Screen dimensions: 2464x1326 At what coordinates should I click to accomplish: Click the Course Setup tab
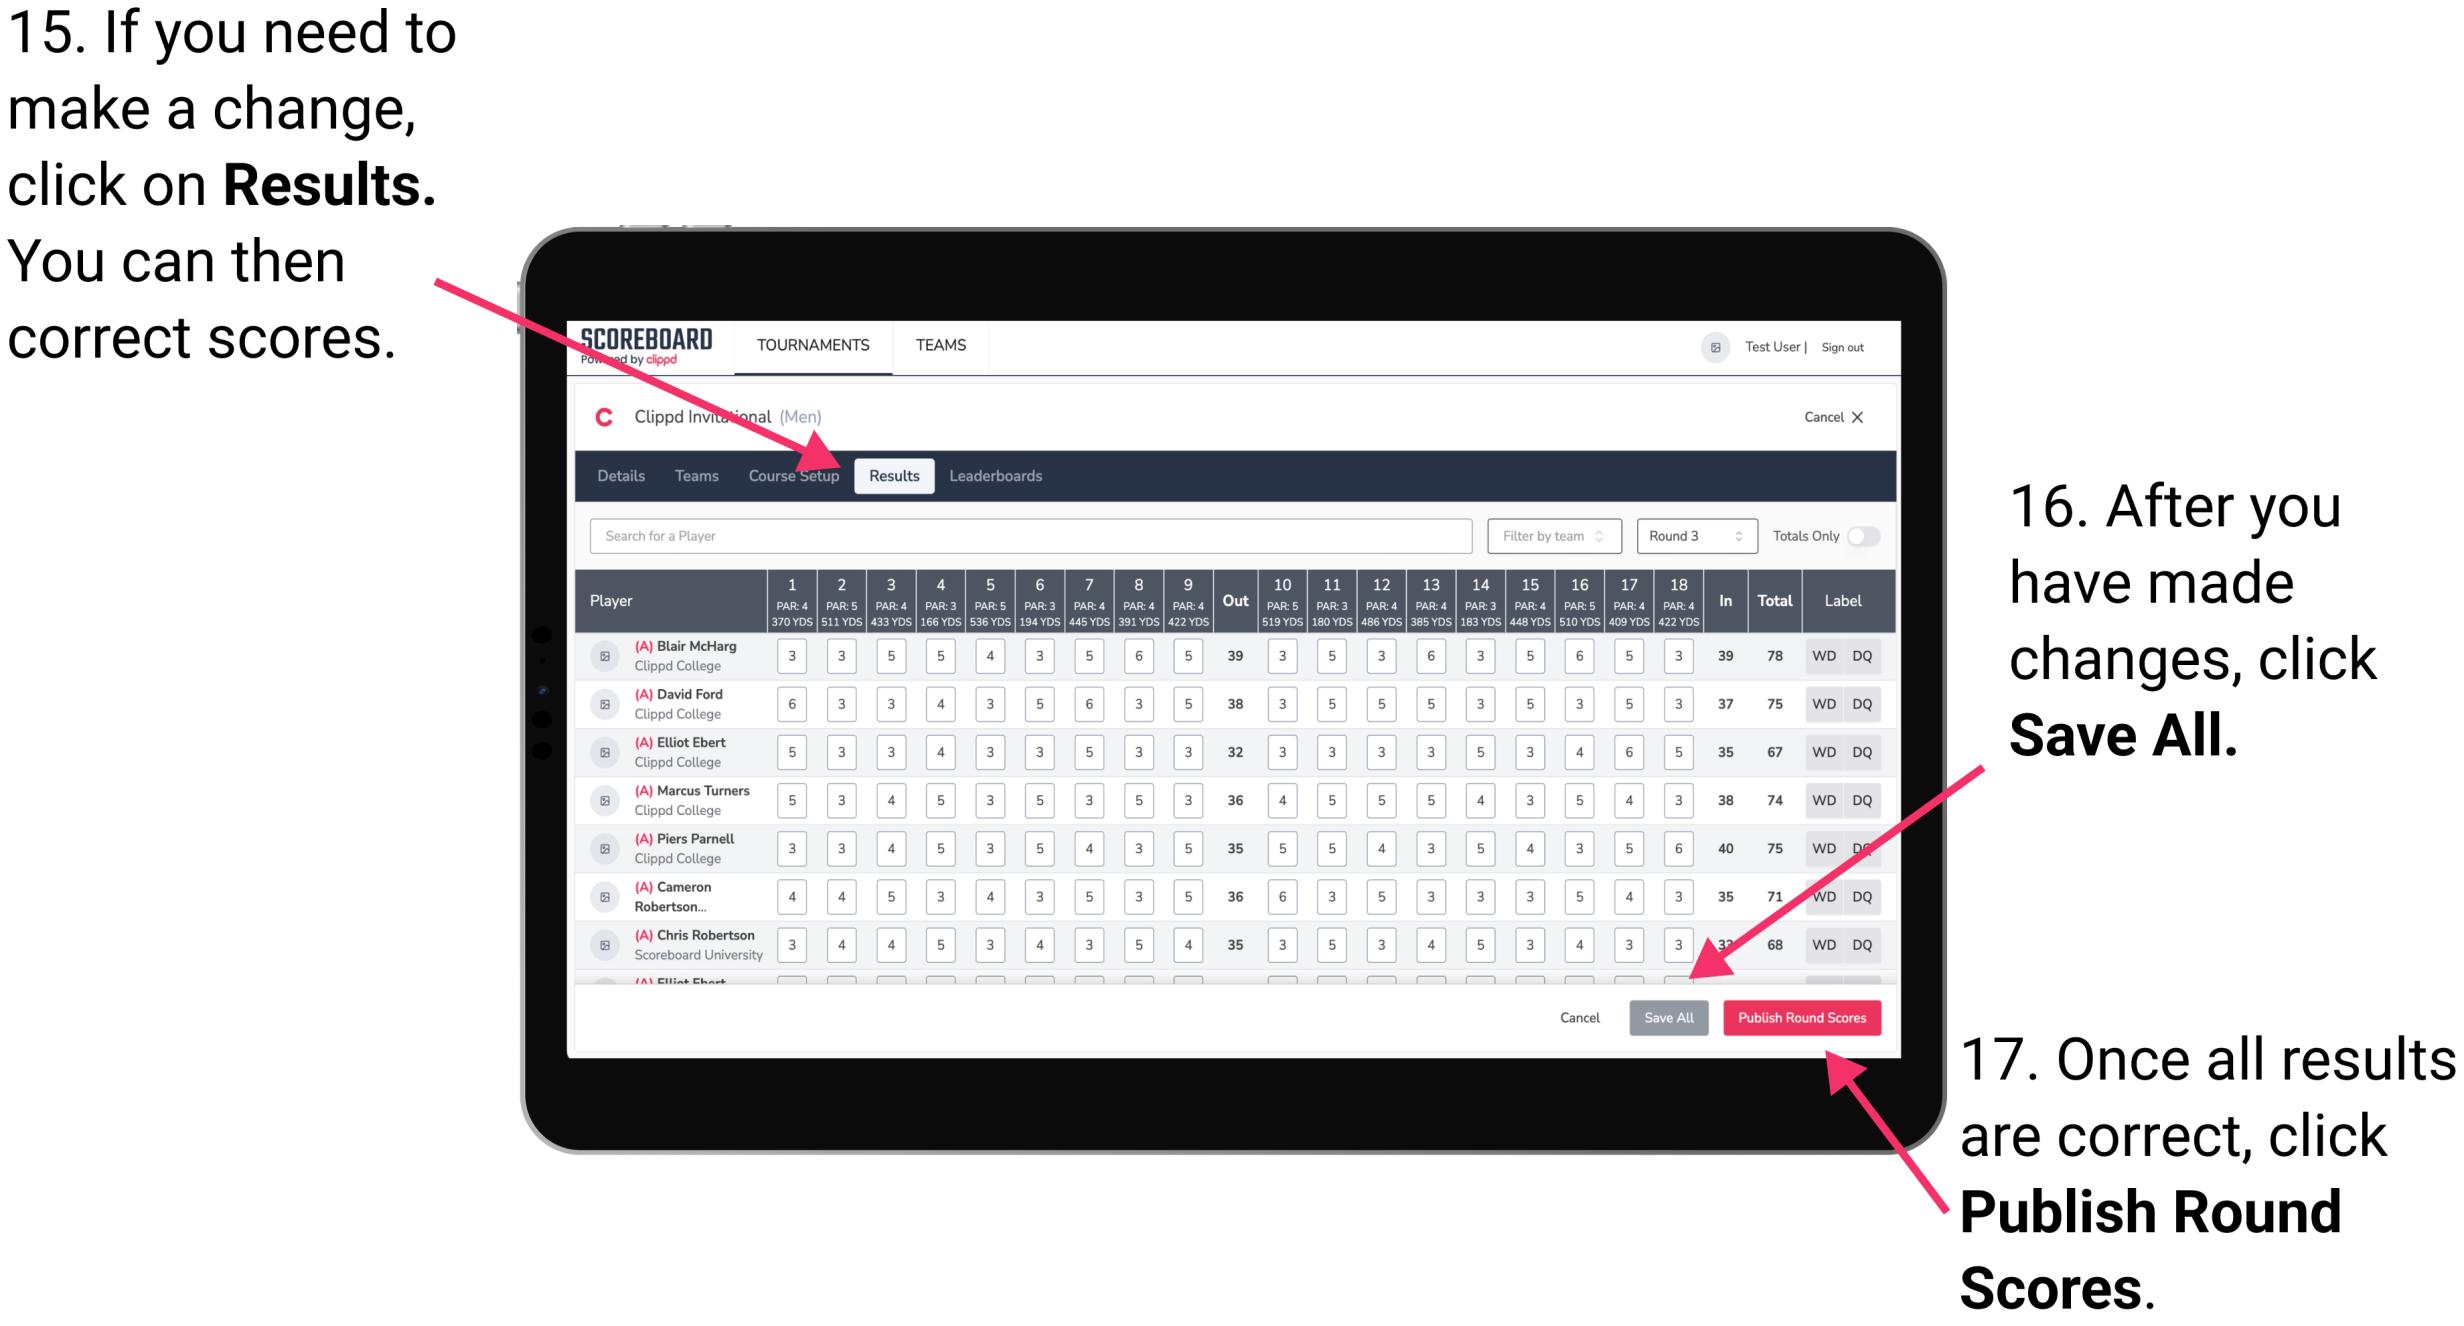point(794,475)
